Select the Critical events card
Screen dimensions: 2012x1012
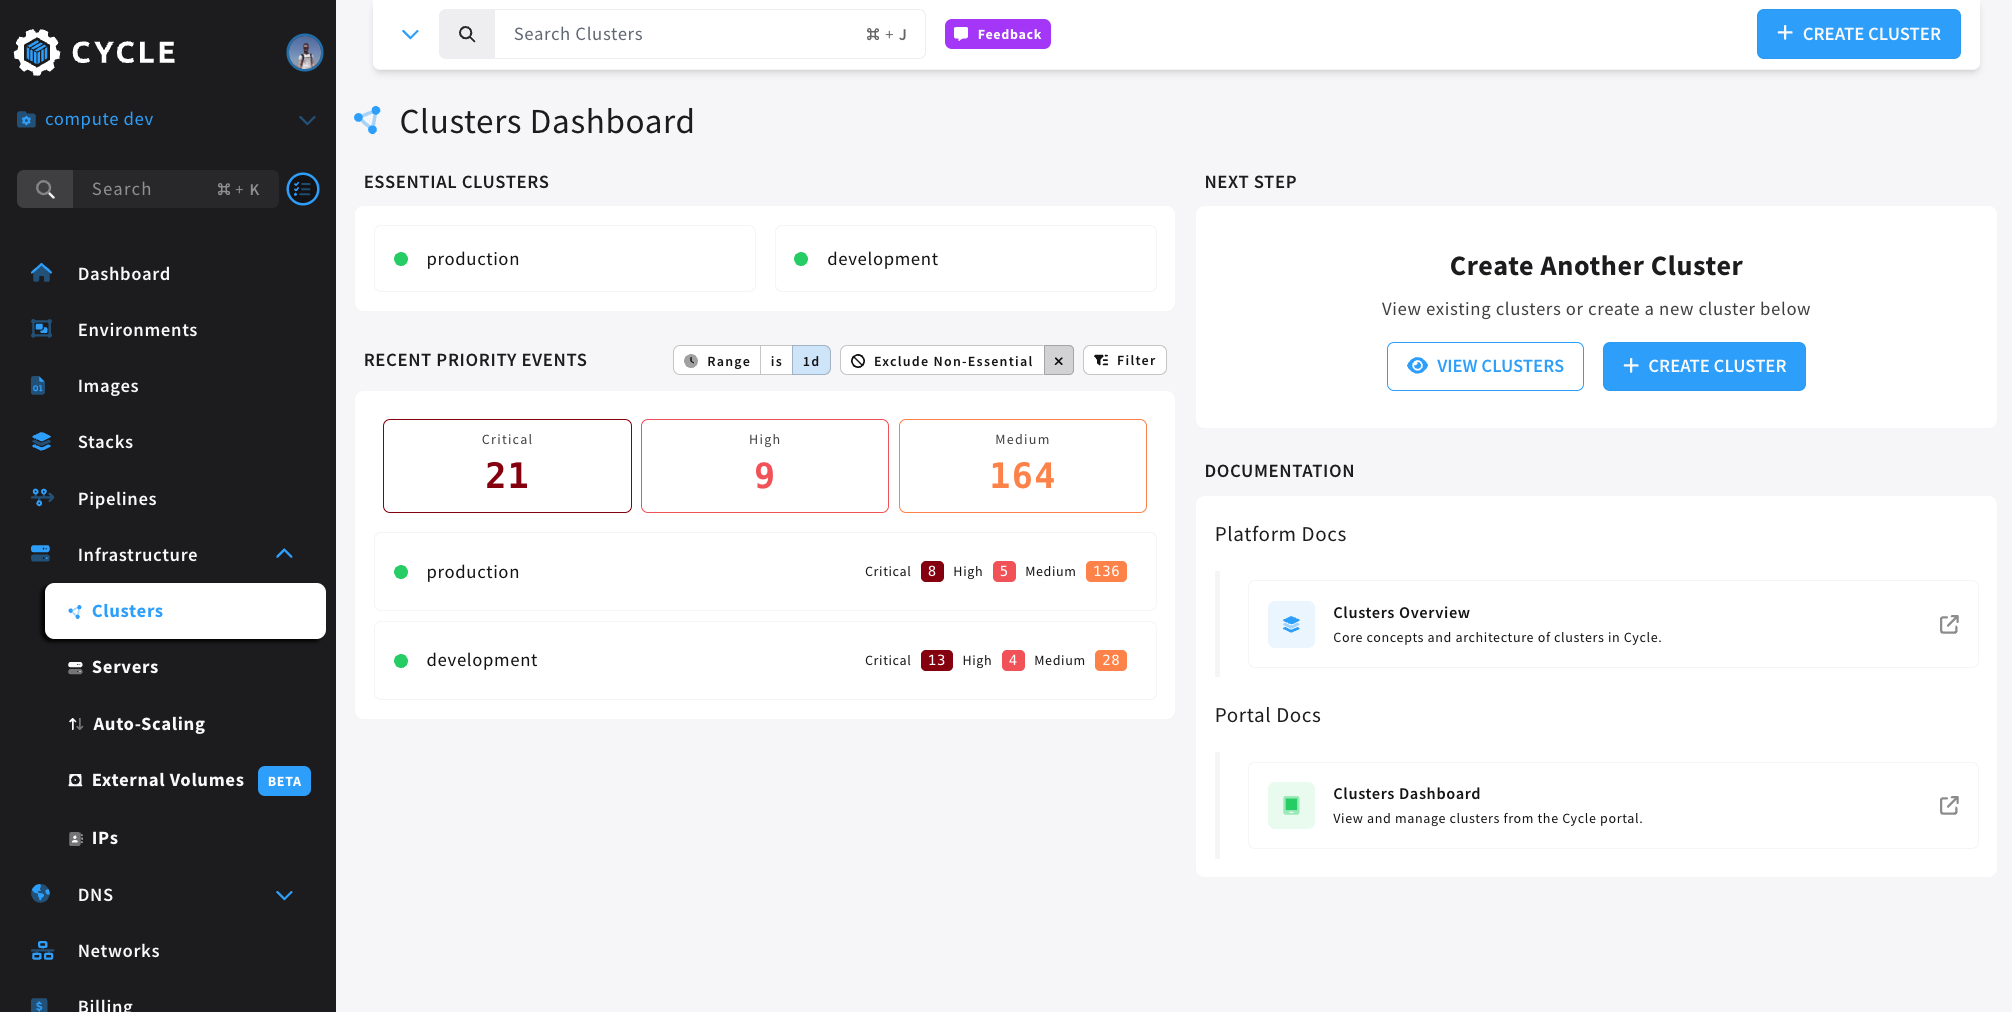coord(506,466)
